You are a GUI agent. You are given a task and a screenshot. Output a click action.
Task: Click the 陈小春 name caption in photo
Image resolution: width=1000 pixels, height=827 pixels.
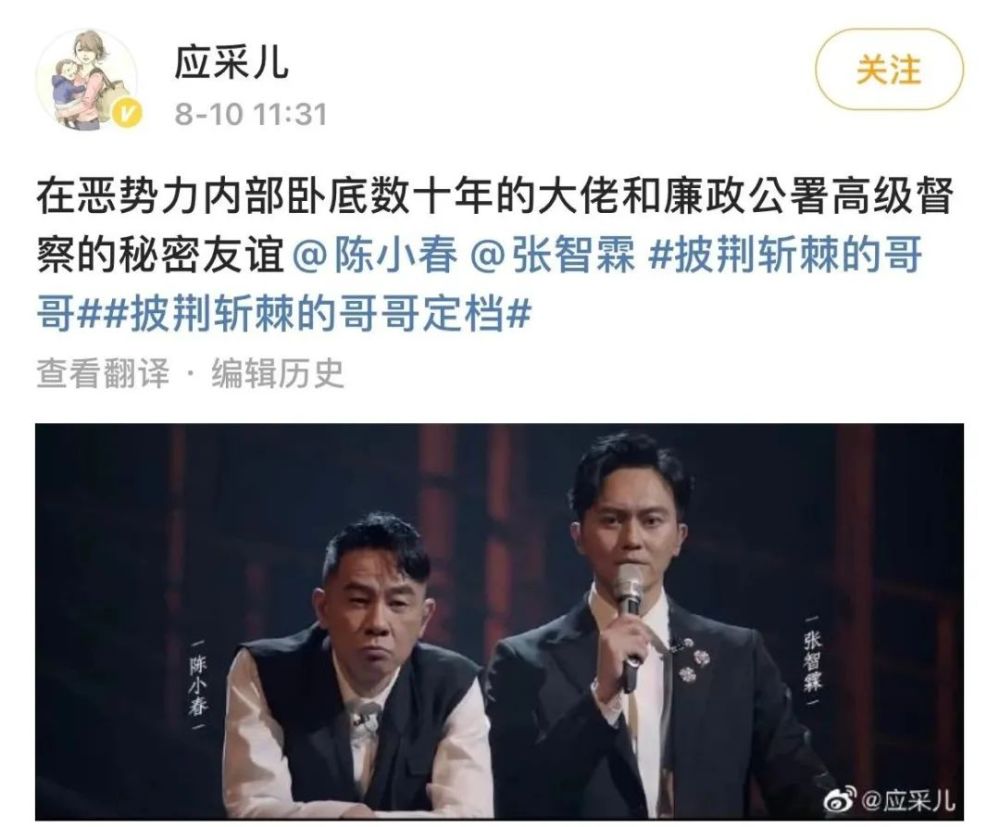tap(198, 684)
